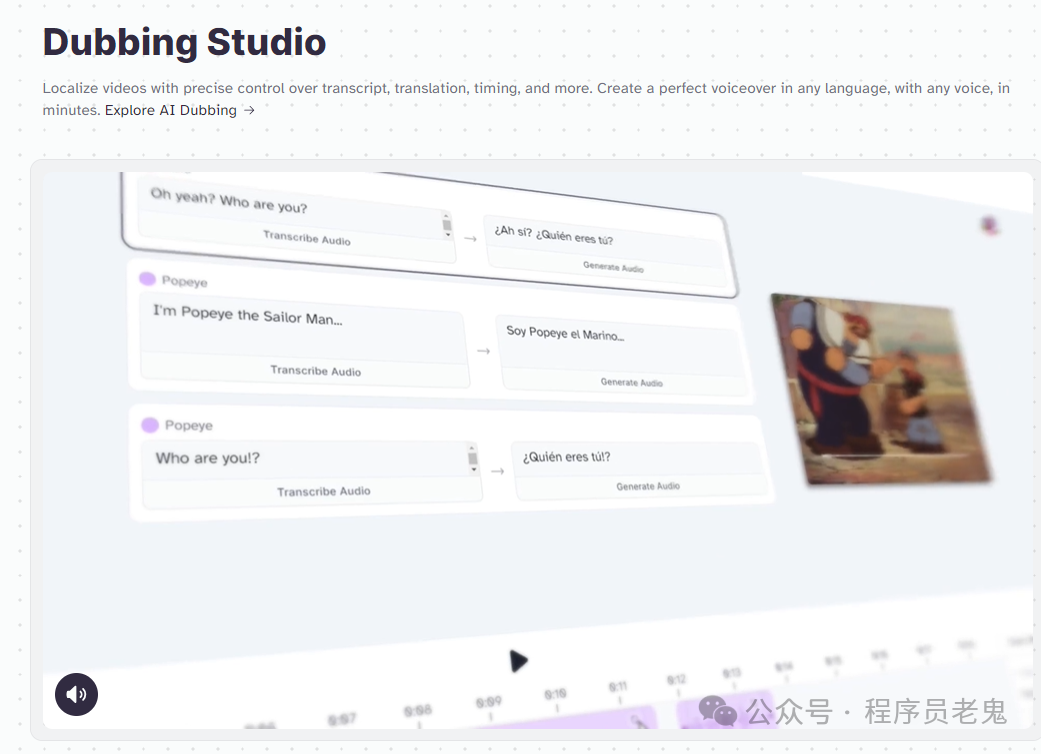This screenshot has width=1041, height=754.
Task: Click the 0:12 marker on the timeline
Action: pyautogui.click(x=676, y=680)
